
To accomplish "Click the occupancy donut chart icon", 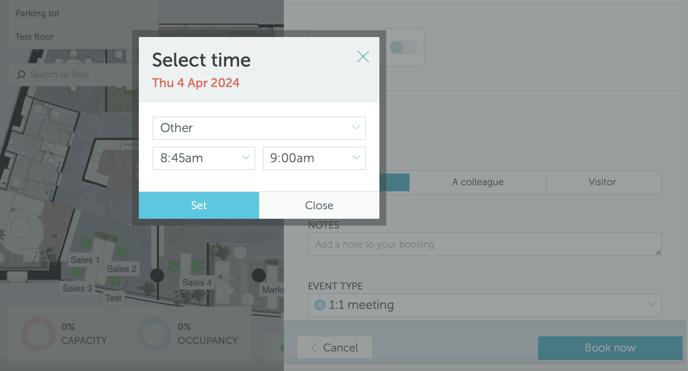I will (x=154, y=334).
